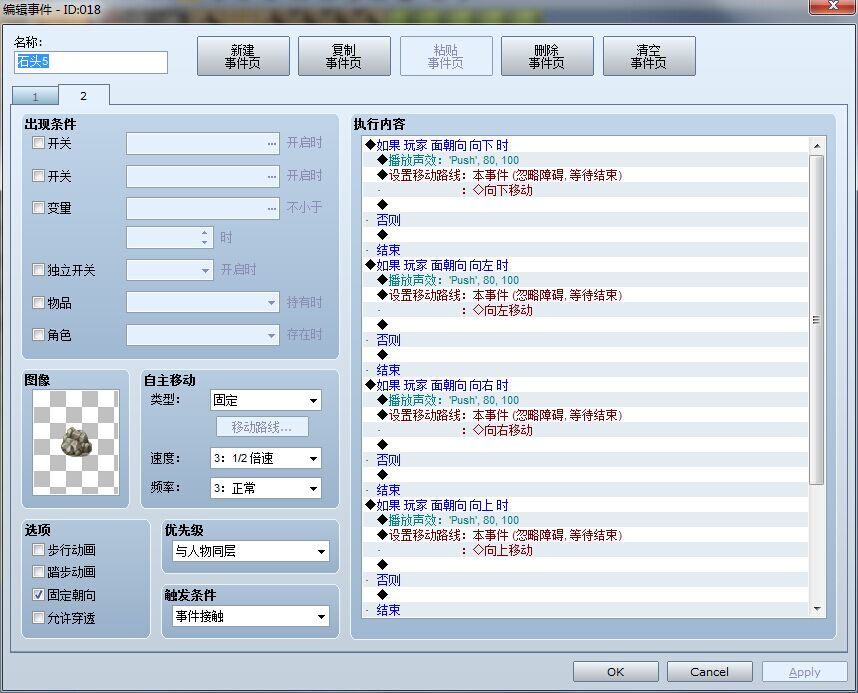Select 设置移动路线 line under 向下 condition
Image resolution: width=858 pixels, height=693 pixels.
pos(586,175)
